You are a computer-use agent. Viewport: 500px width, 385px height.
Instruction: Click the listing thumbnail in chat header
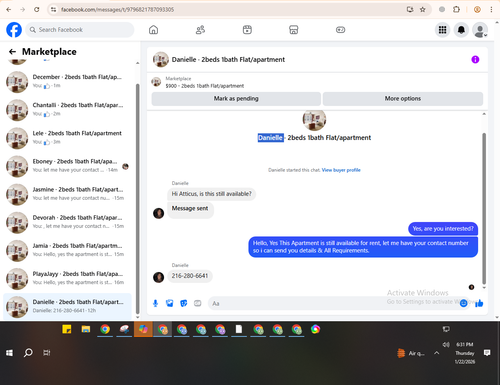[161, 59]
